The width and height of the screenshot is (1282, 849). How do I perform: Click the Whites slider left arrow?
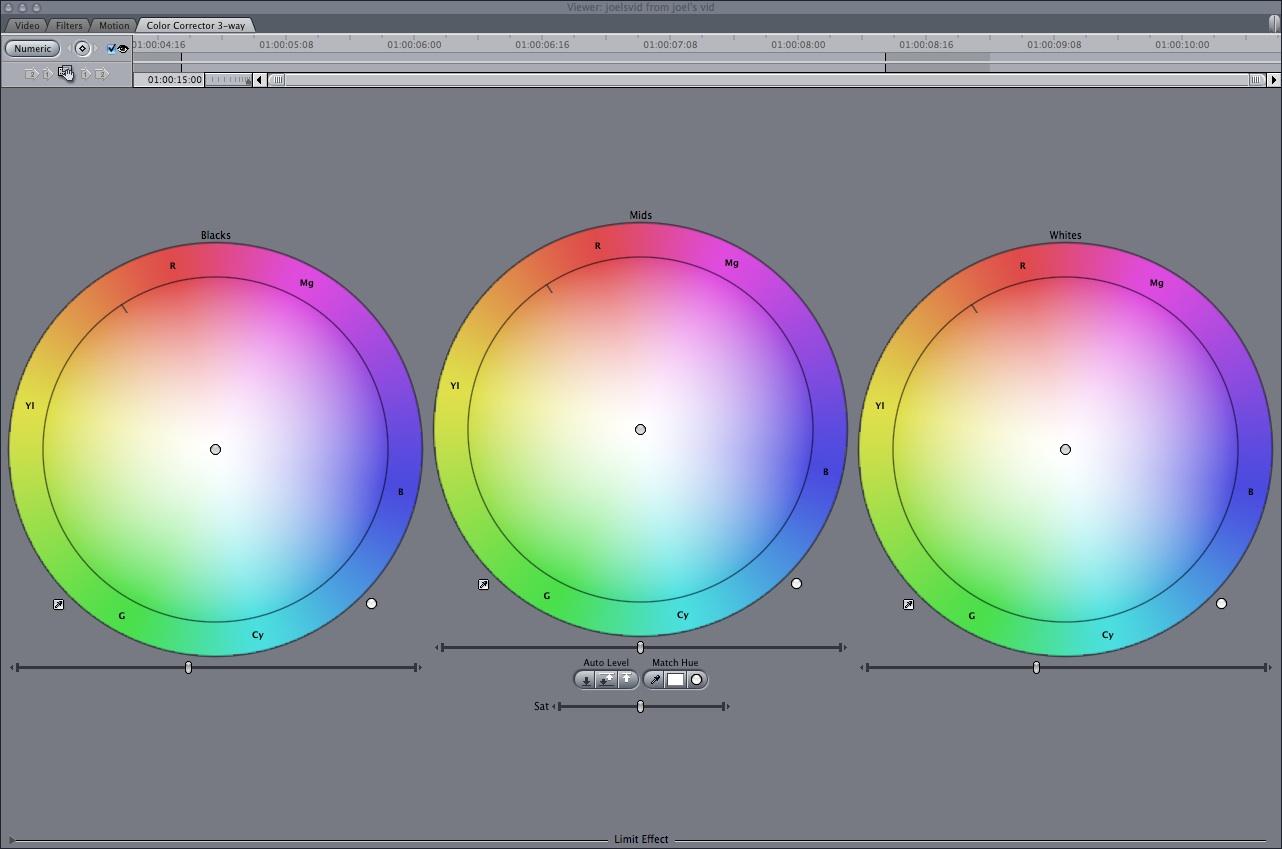click(864, 667)
